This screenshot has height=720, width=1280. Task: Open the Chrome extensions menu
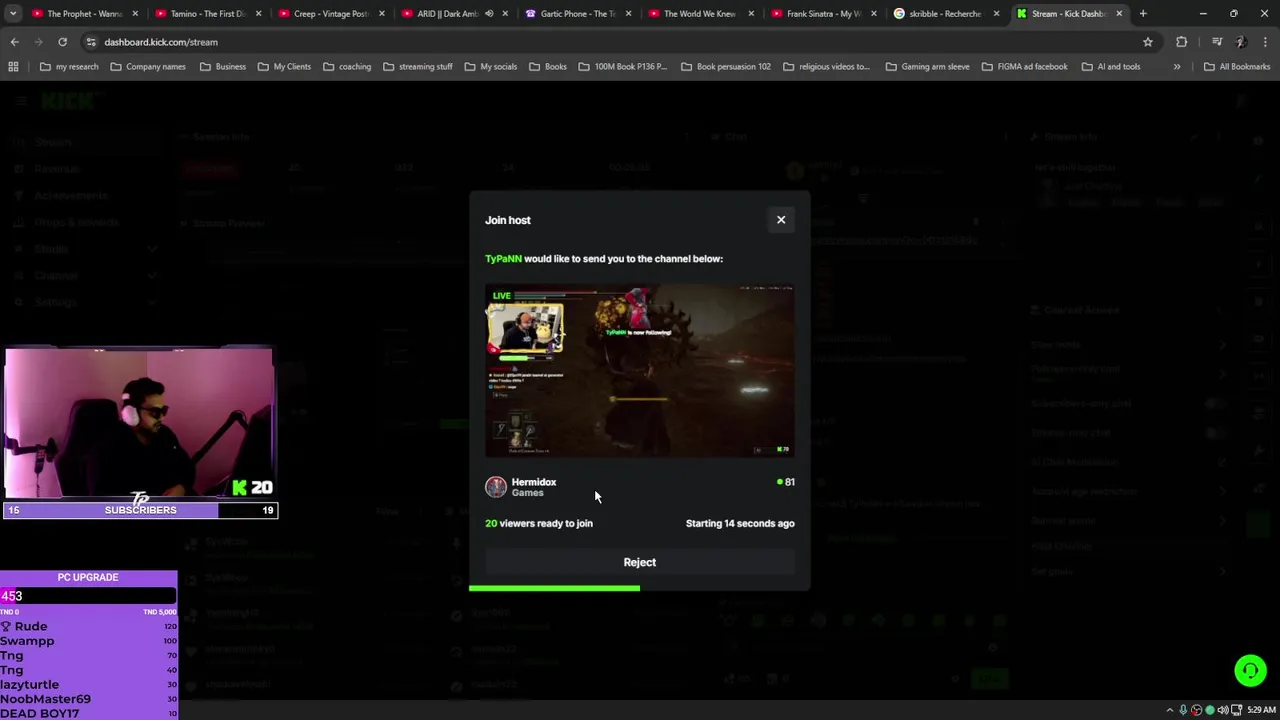[1182, 42]
